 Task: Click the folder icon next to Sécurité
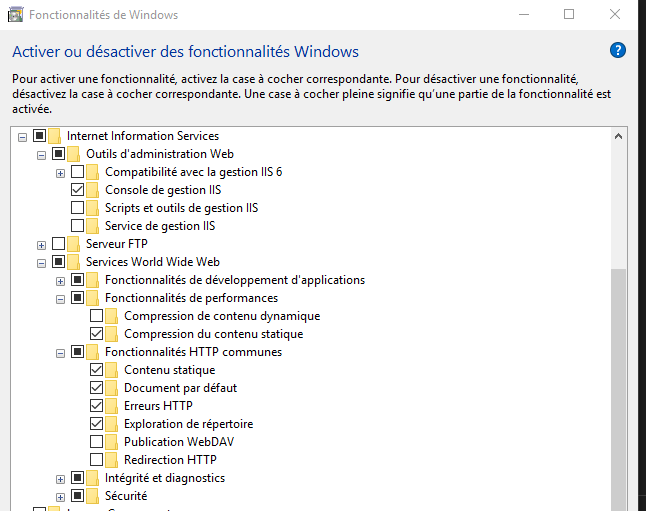click(92, 496)
